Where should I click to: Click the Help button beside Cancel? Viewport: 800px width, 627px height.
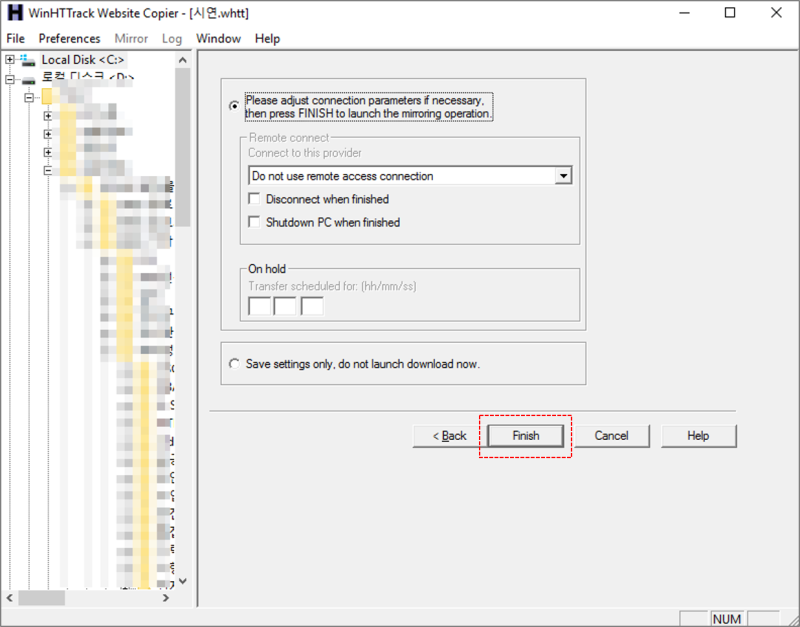[x=698, y=436]
